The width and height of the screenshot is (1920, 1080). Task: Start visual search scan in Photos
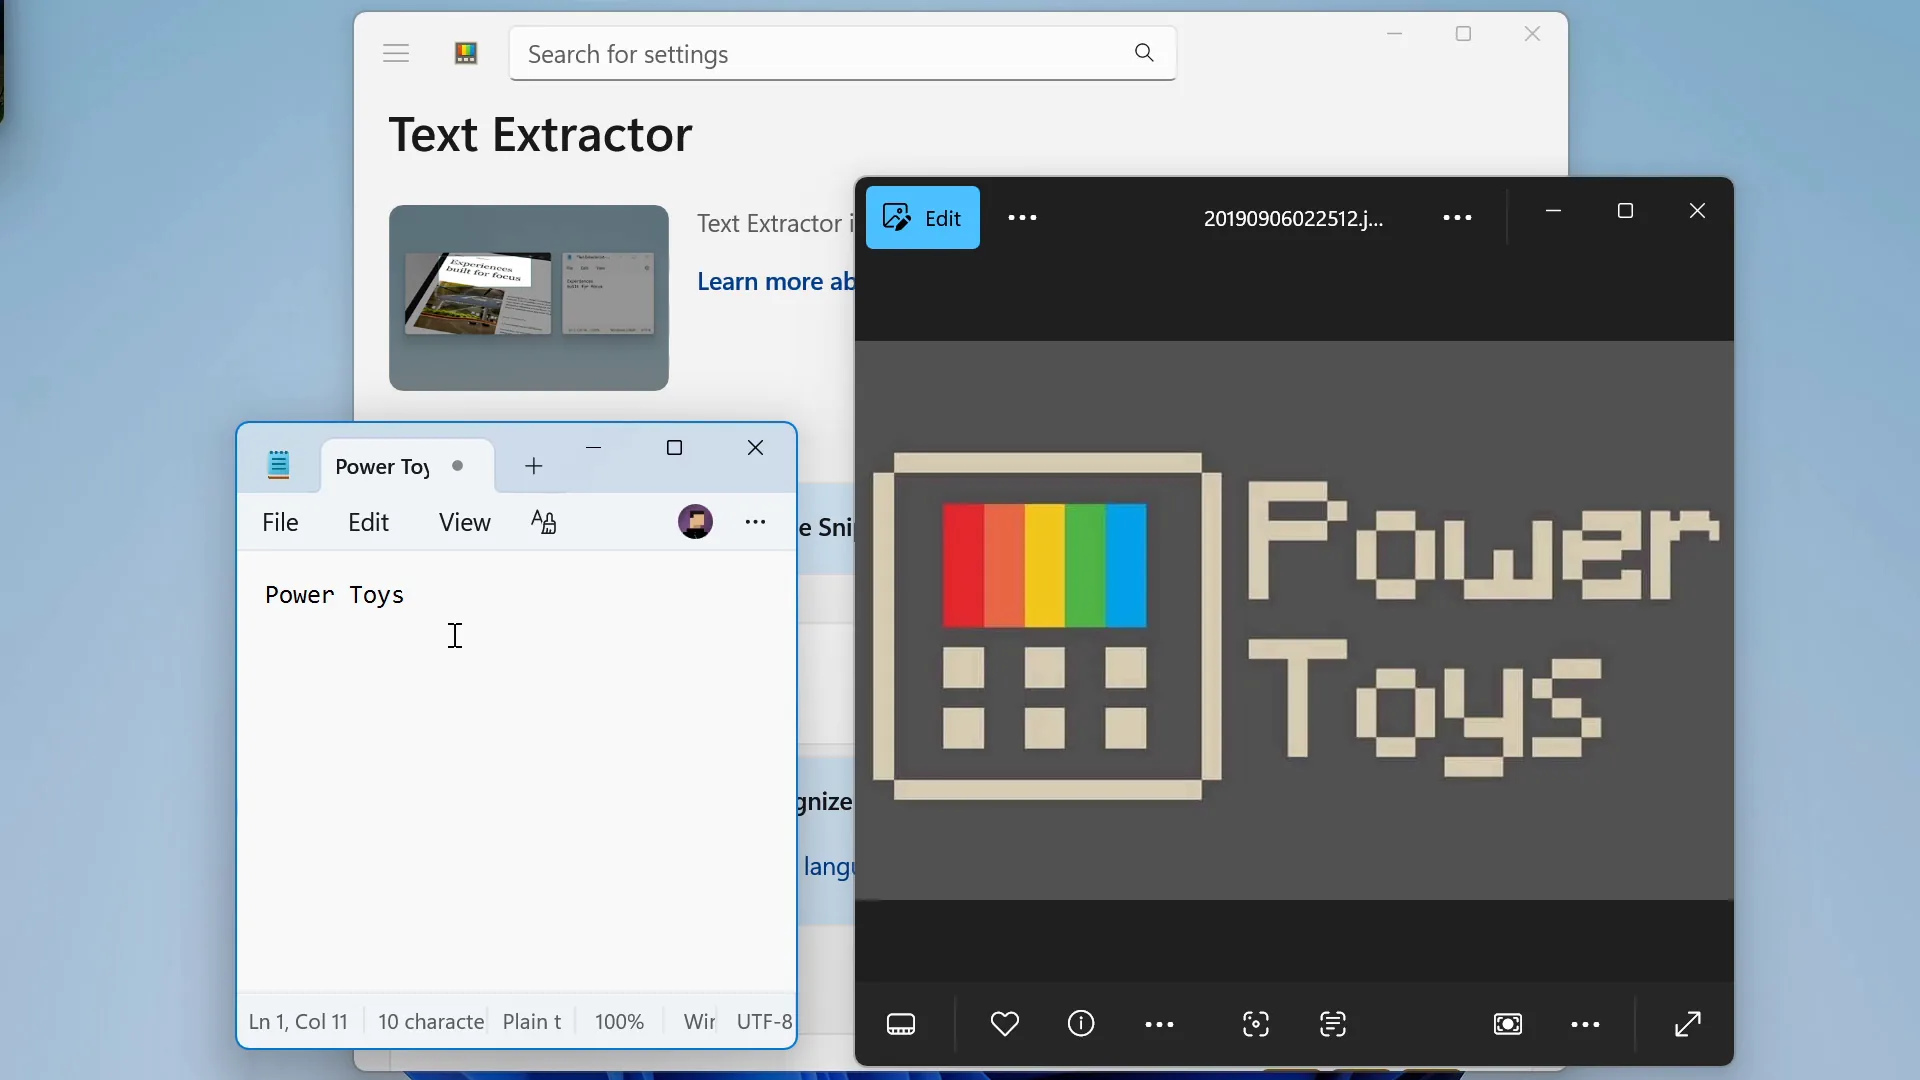(x=1256, y=1024)
